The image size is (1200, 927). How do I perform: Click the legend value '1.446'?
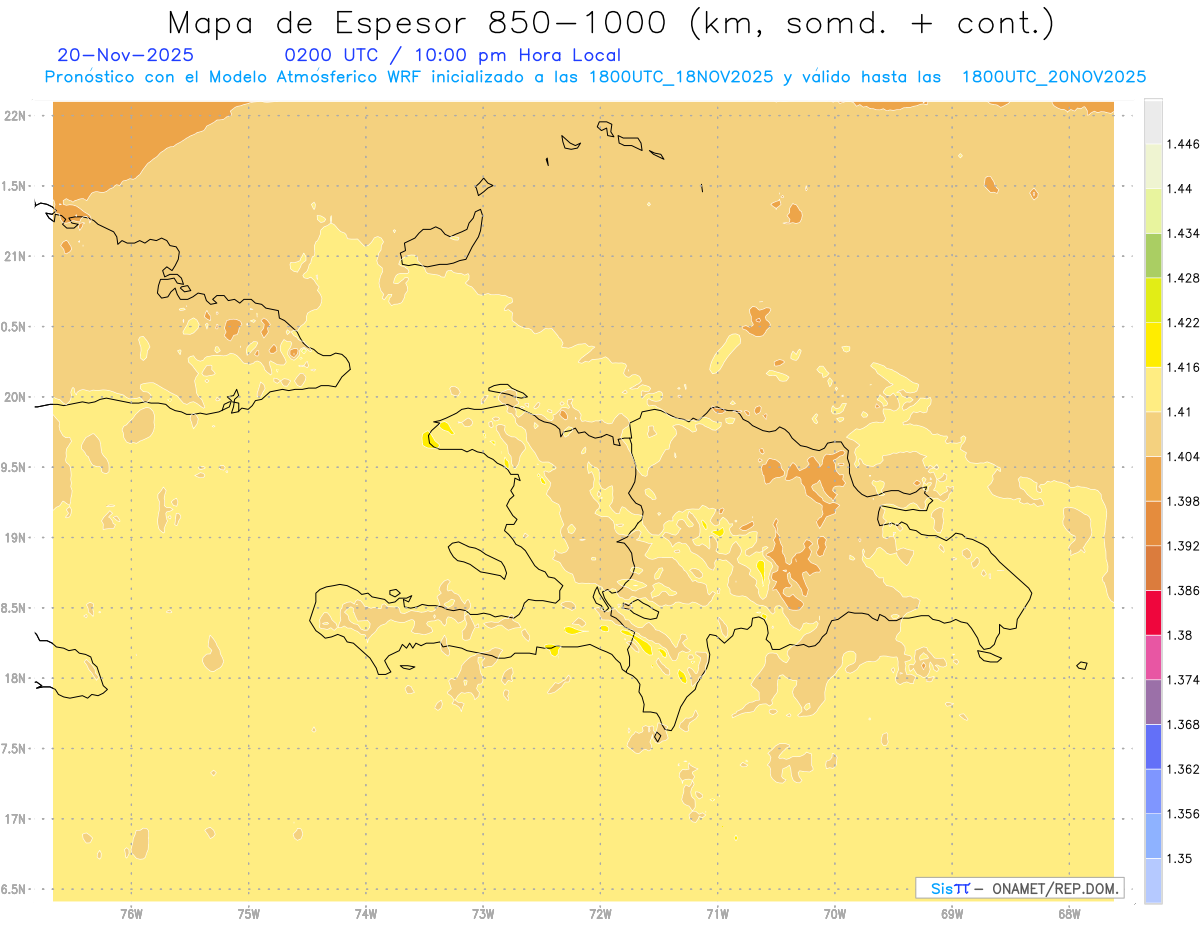click(1183, 144)
